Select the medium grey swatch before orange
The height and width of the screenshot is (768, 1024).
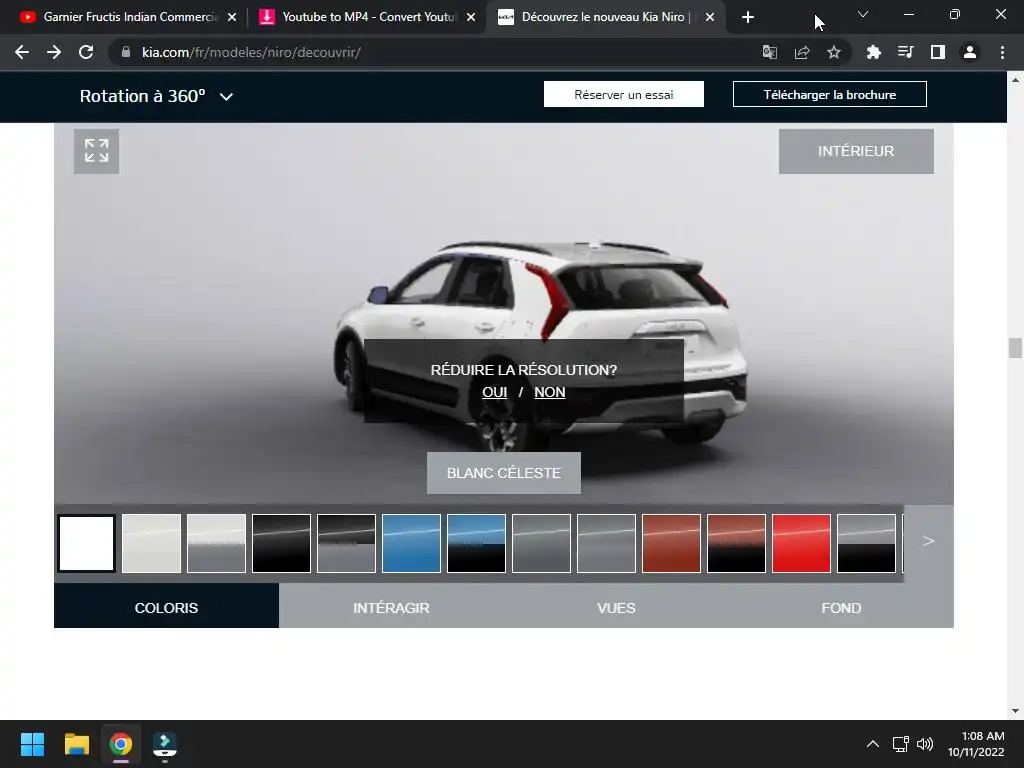coord(606,543)
